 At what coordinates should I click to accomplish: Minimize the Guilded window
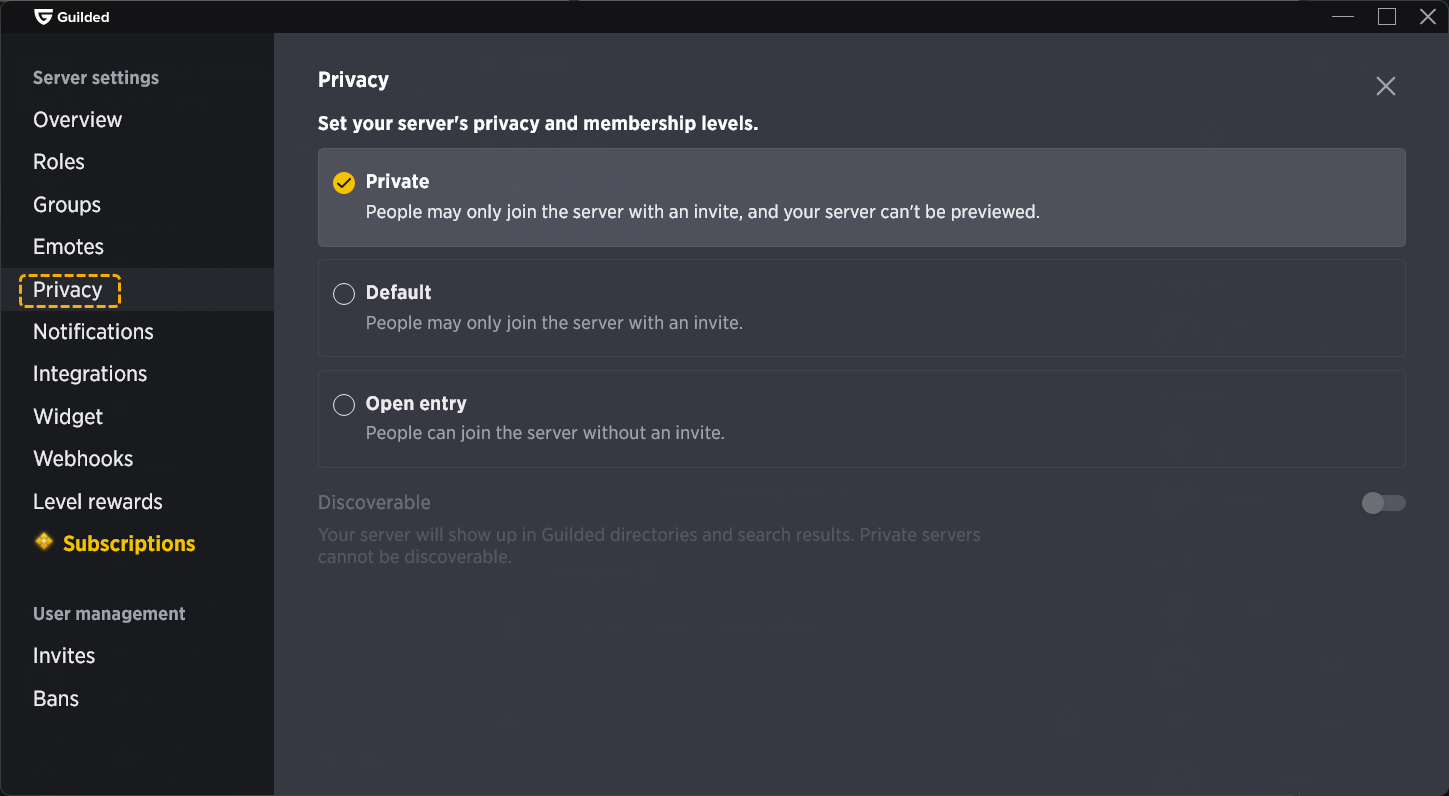[1343, 16]
